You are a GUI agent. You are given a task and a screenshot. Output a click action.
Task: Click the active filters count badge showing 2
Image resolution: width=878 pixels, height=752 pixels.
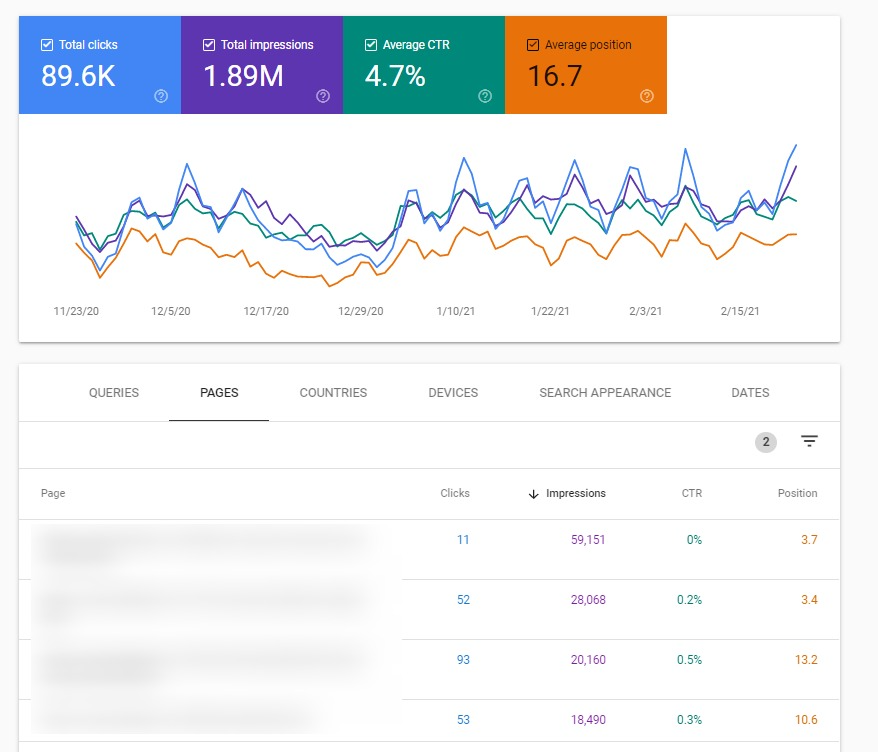click(x=765, y=441)
